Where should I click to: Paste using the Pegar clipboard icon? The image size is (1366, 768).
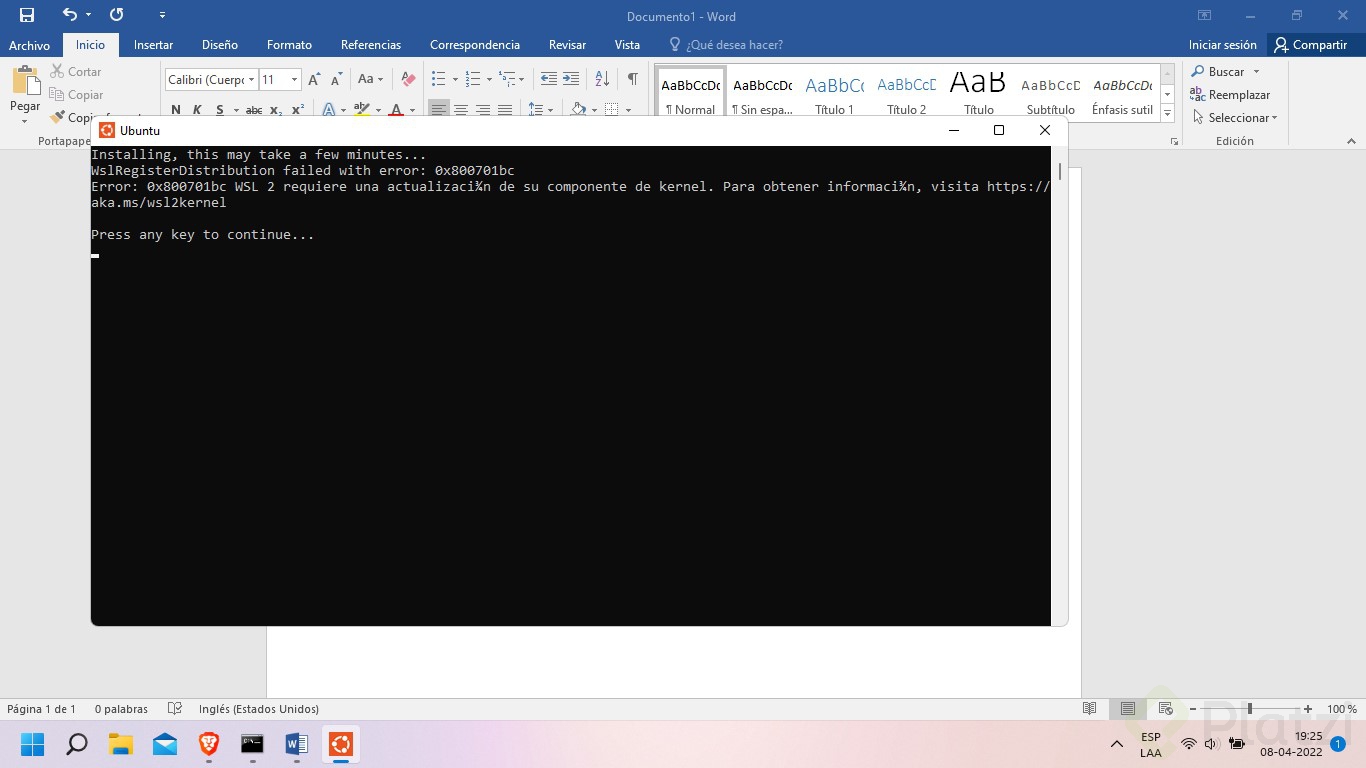[25, 82]
